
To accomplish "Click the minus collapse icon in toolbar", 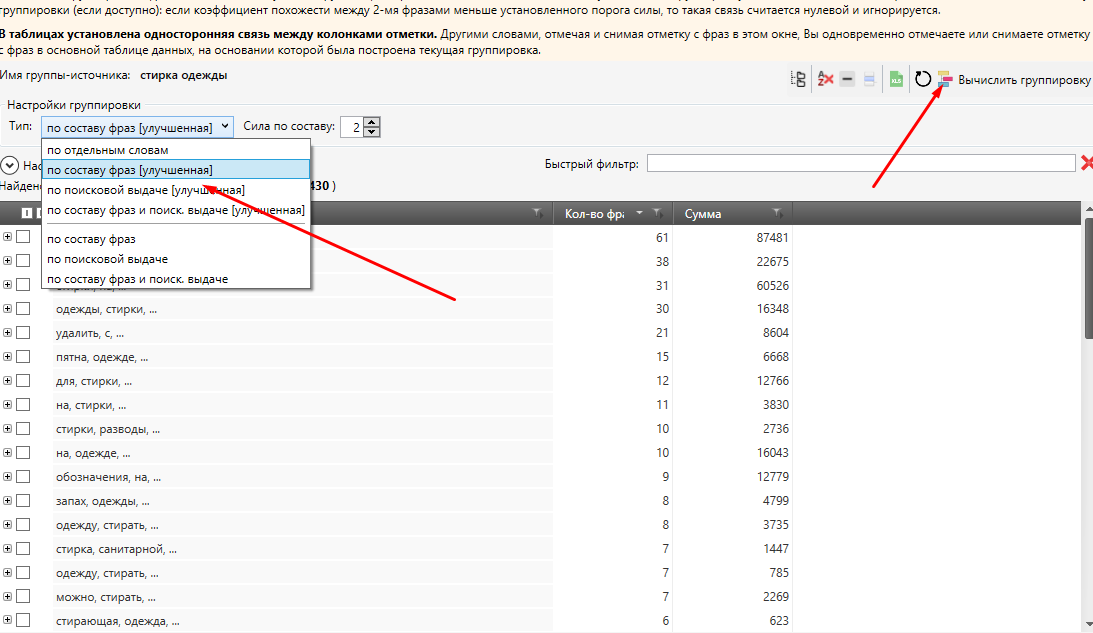I will [847, 79].
